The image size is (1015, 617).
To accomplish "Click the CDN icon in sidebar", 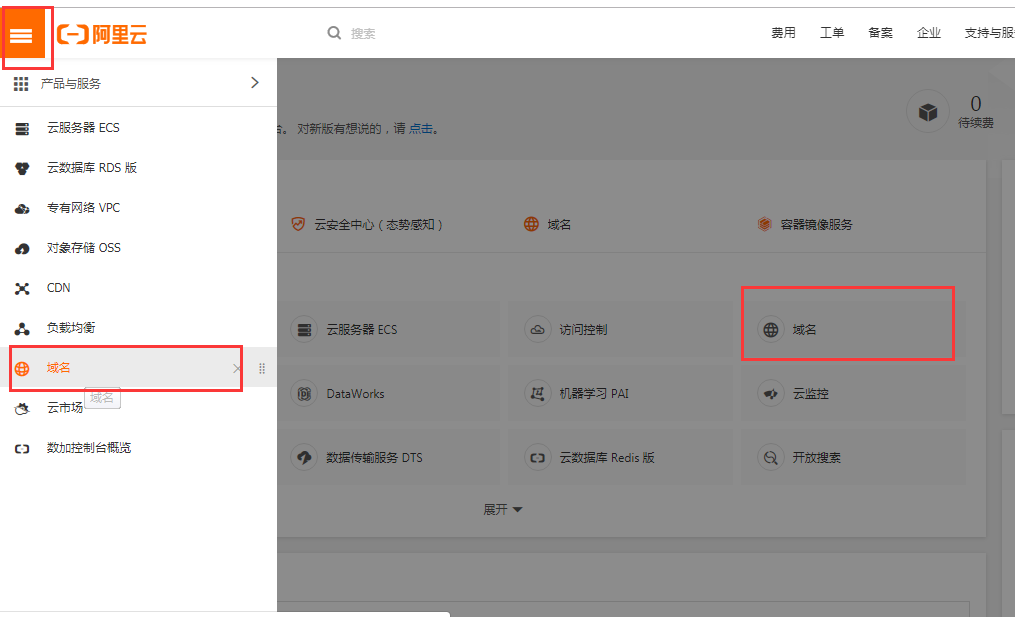I will pyautogui.click(x=22, y=287).
